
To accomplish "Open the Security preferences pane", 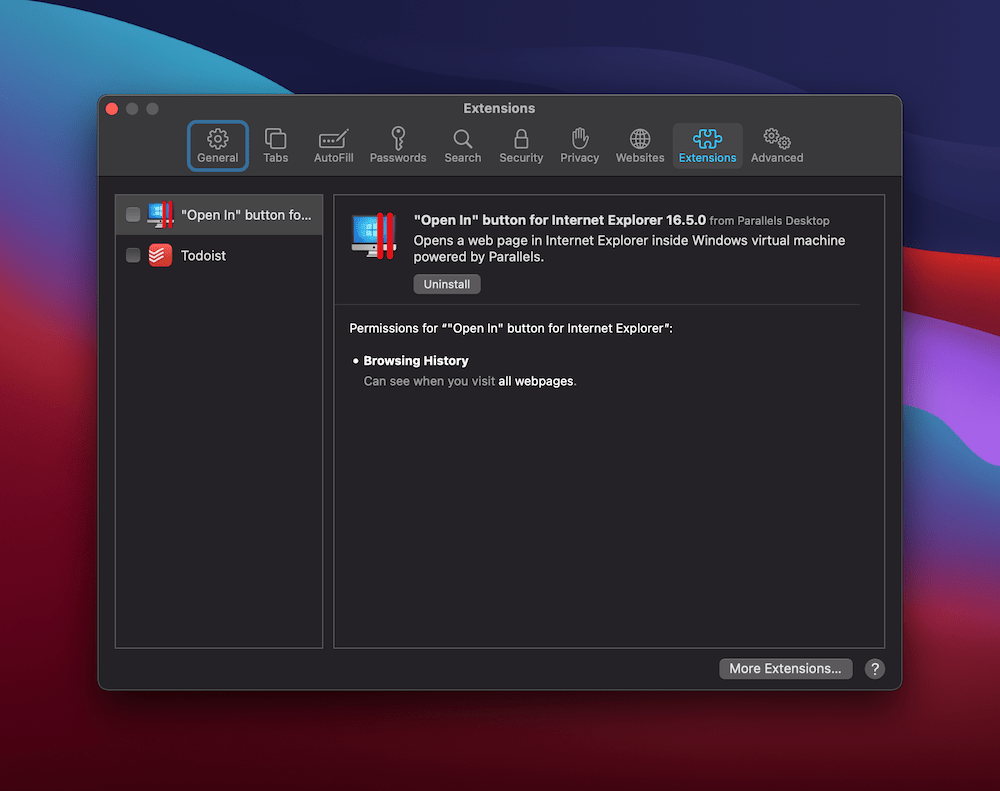I will pyautogui.click(x=521, y=145).
